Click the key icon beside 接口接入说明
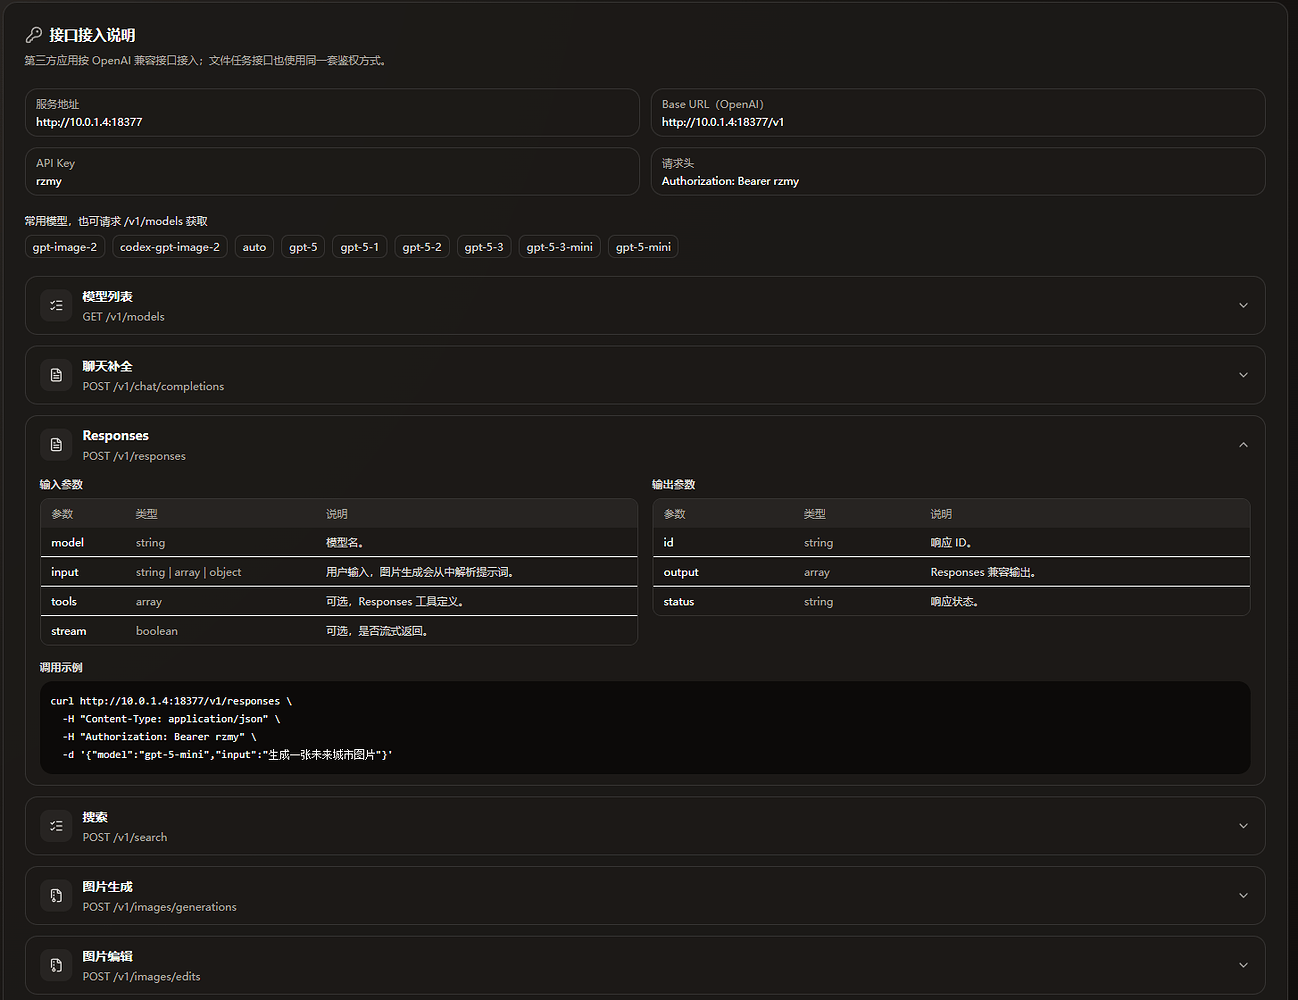Viewport: 1298px width, 1000px height. [x=34, y=35]
